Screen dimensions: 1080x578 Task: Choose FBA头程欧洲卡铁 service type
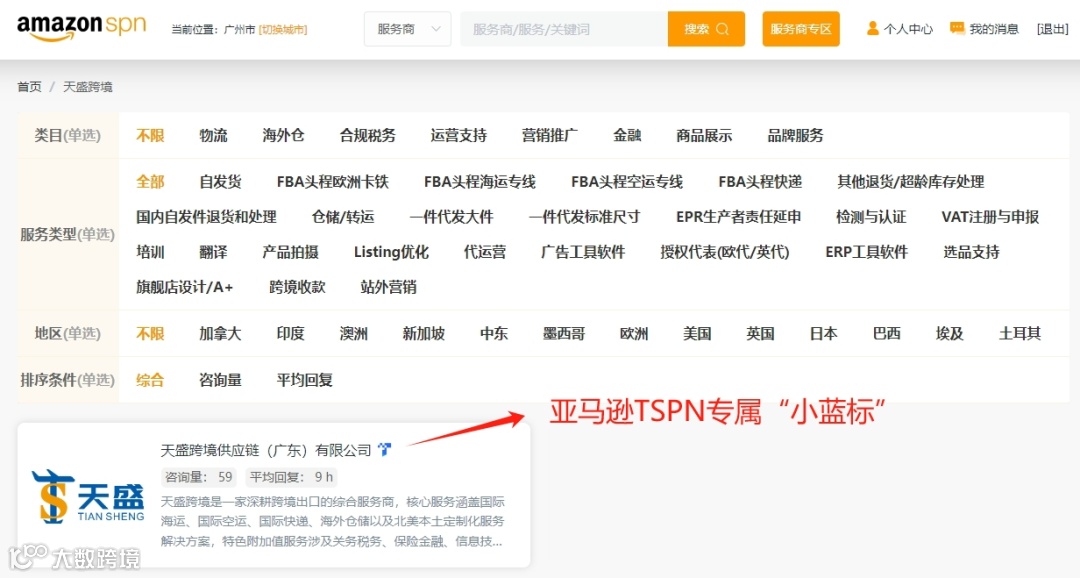pyautogui.click(x=333, y=182)
